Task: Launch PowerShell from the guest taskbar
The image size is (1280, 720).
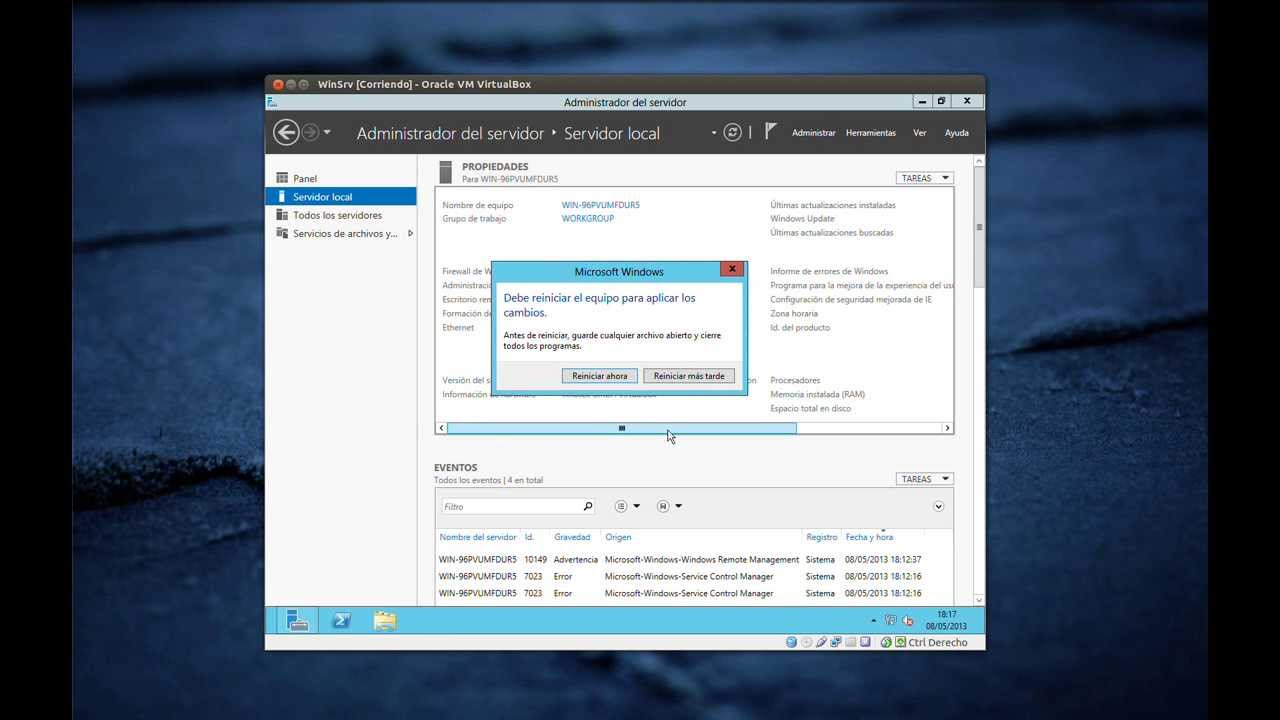Action: [x=341, y=621]
